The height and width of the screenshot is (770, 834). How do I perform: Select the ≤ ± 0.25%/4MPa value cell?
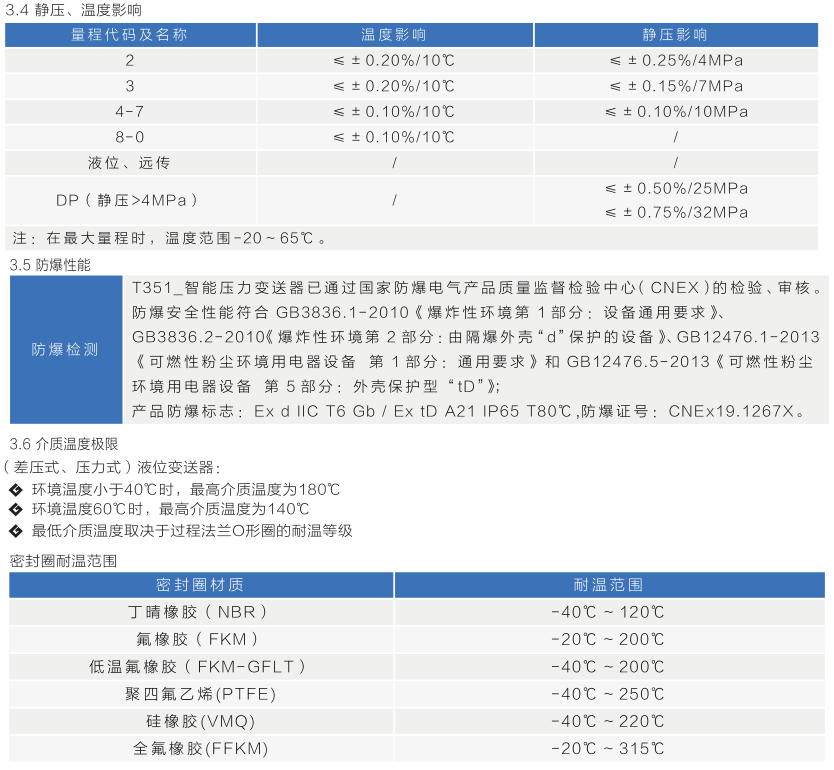(x=678, y=59)
